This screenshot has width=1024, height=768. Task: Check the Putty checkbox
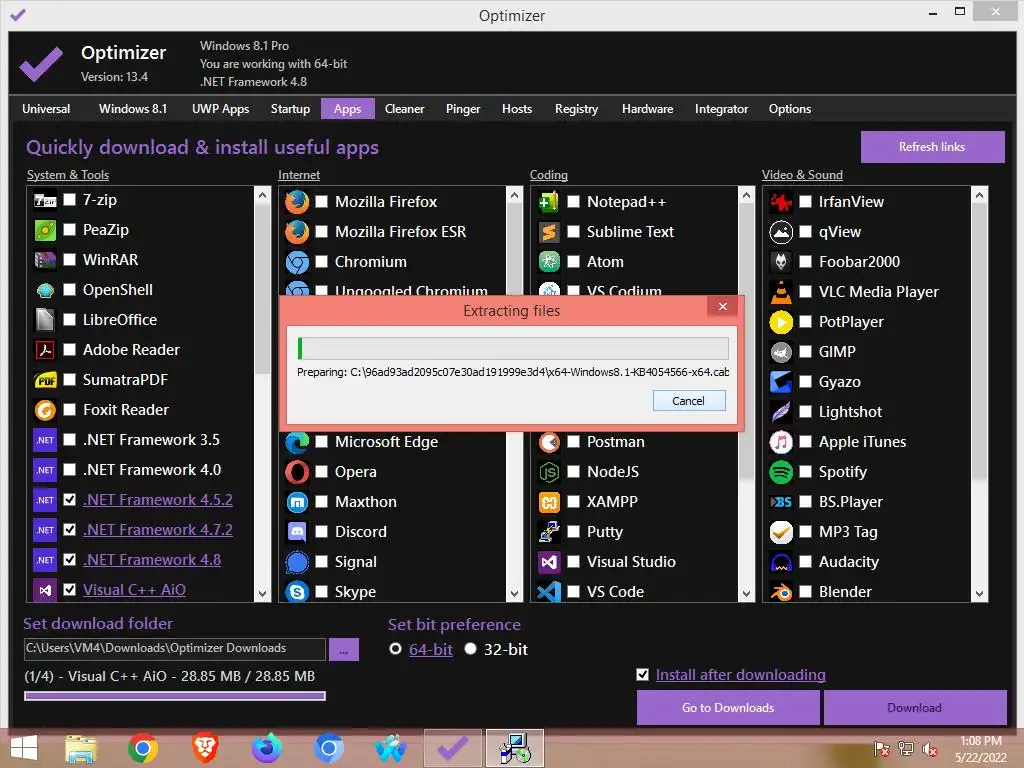click(x=573, y=532)
